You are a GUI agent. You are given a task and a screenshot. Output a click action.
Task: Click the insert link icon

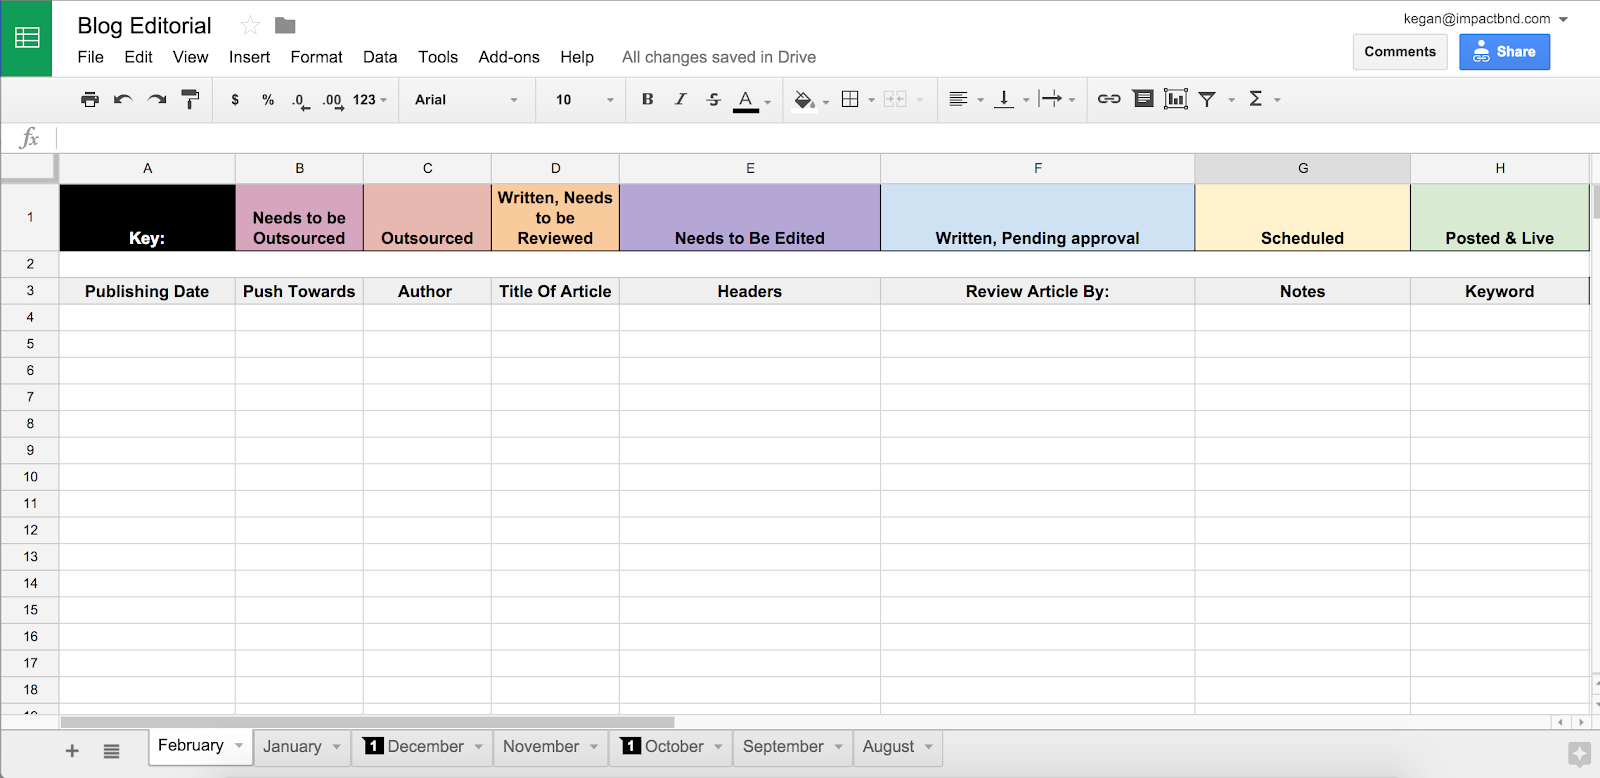(x=1109, y=99)
